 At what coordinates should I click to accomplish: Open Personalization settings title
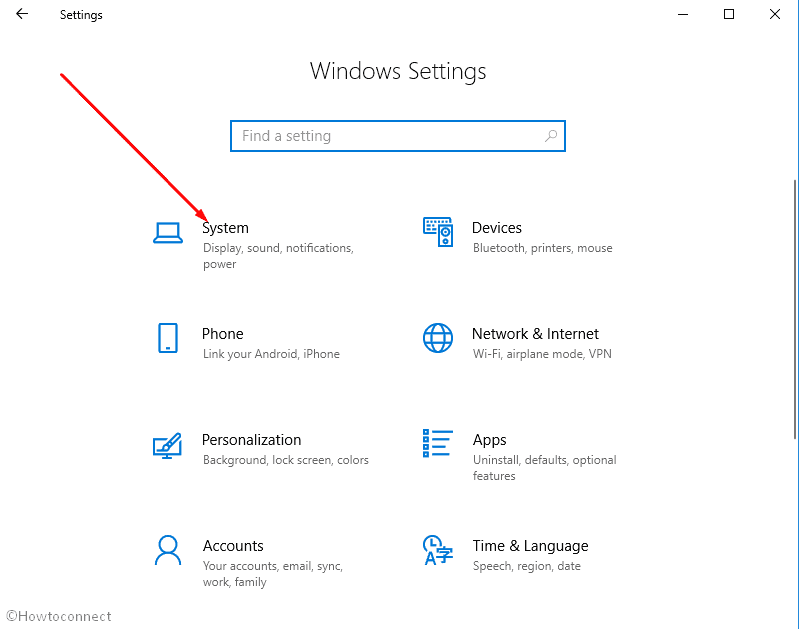(x=251, y=440)
